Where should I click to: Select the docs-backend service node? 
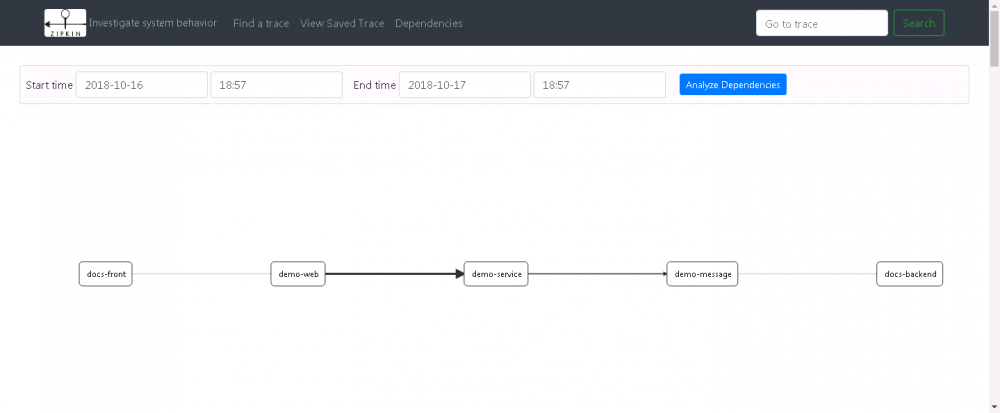(x=910, y=274)
